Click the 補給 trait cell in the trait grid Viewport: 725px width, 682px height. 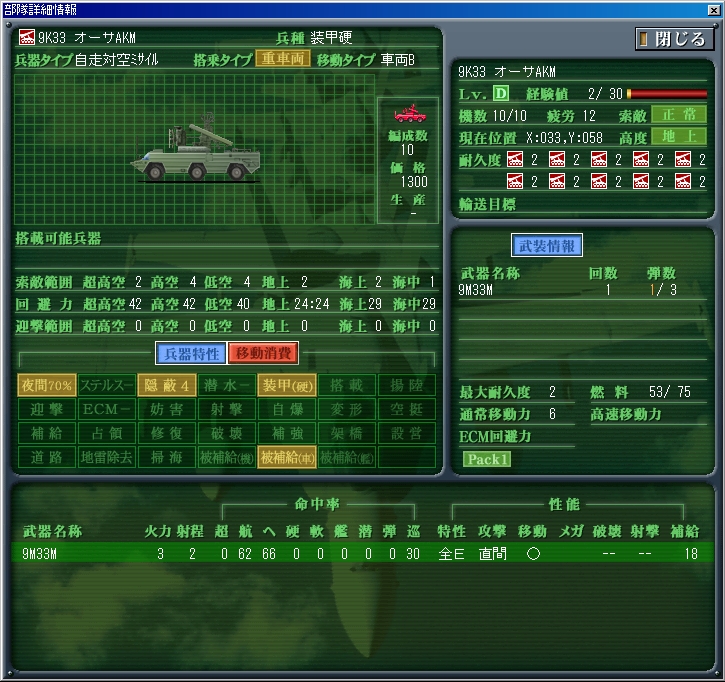47,433
